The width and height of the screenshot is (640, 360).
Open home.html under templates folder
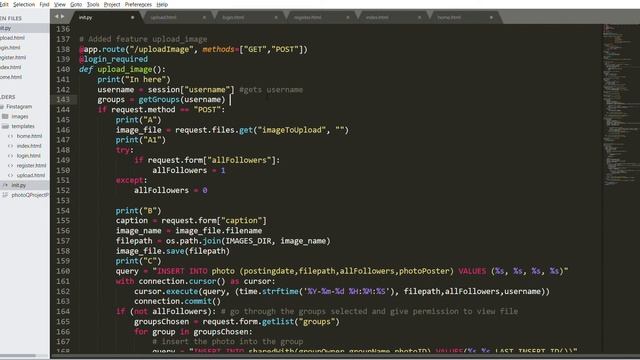29,136
